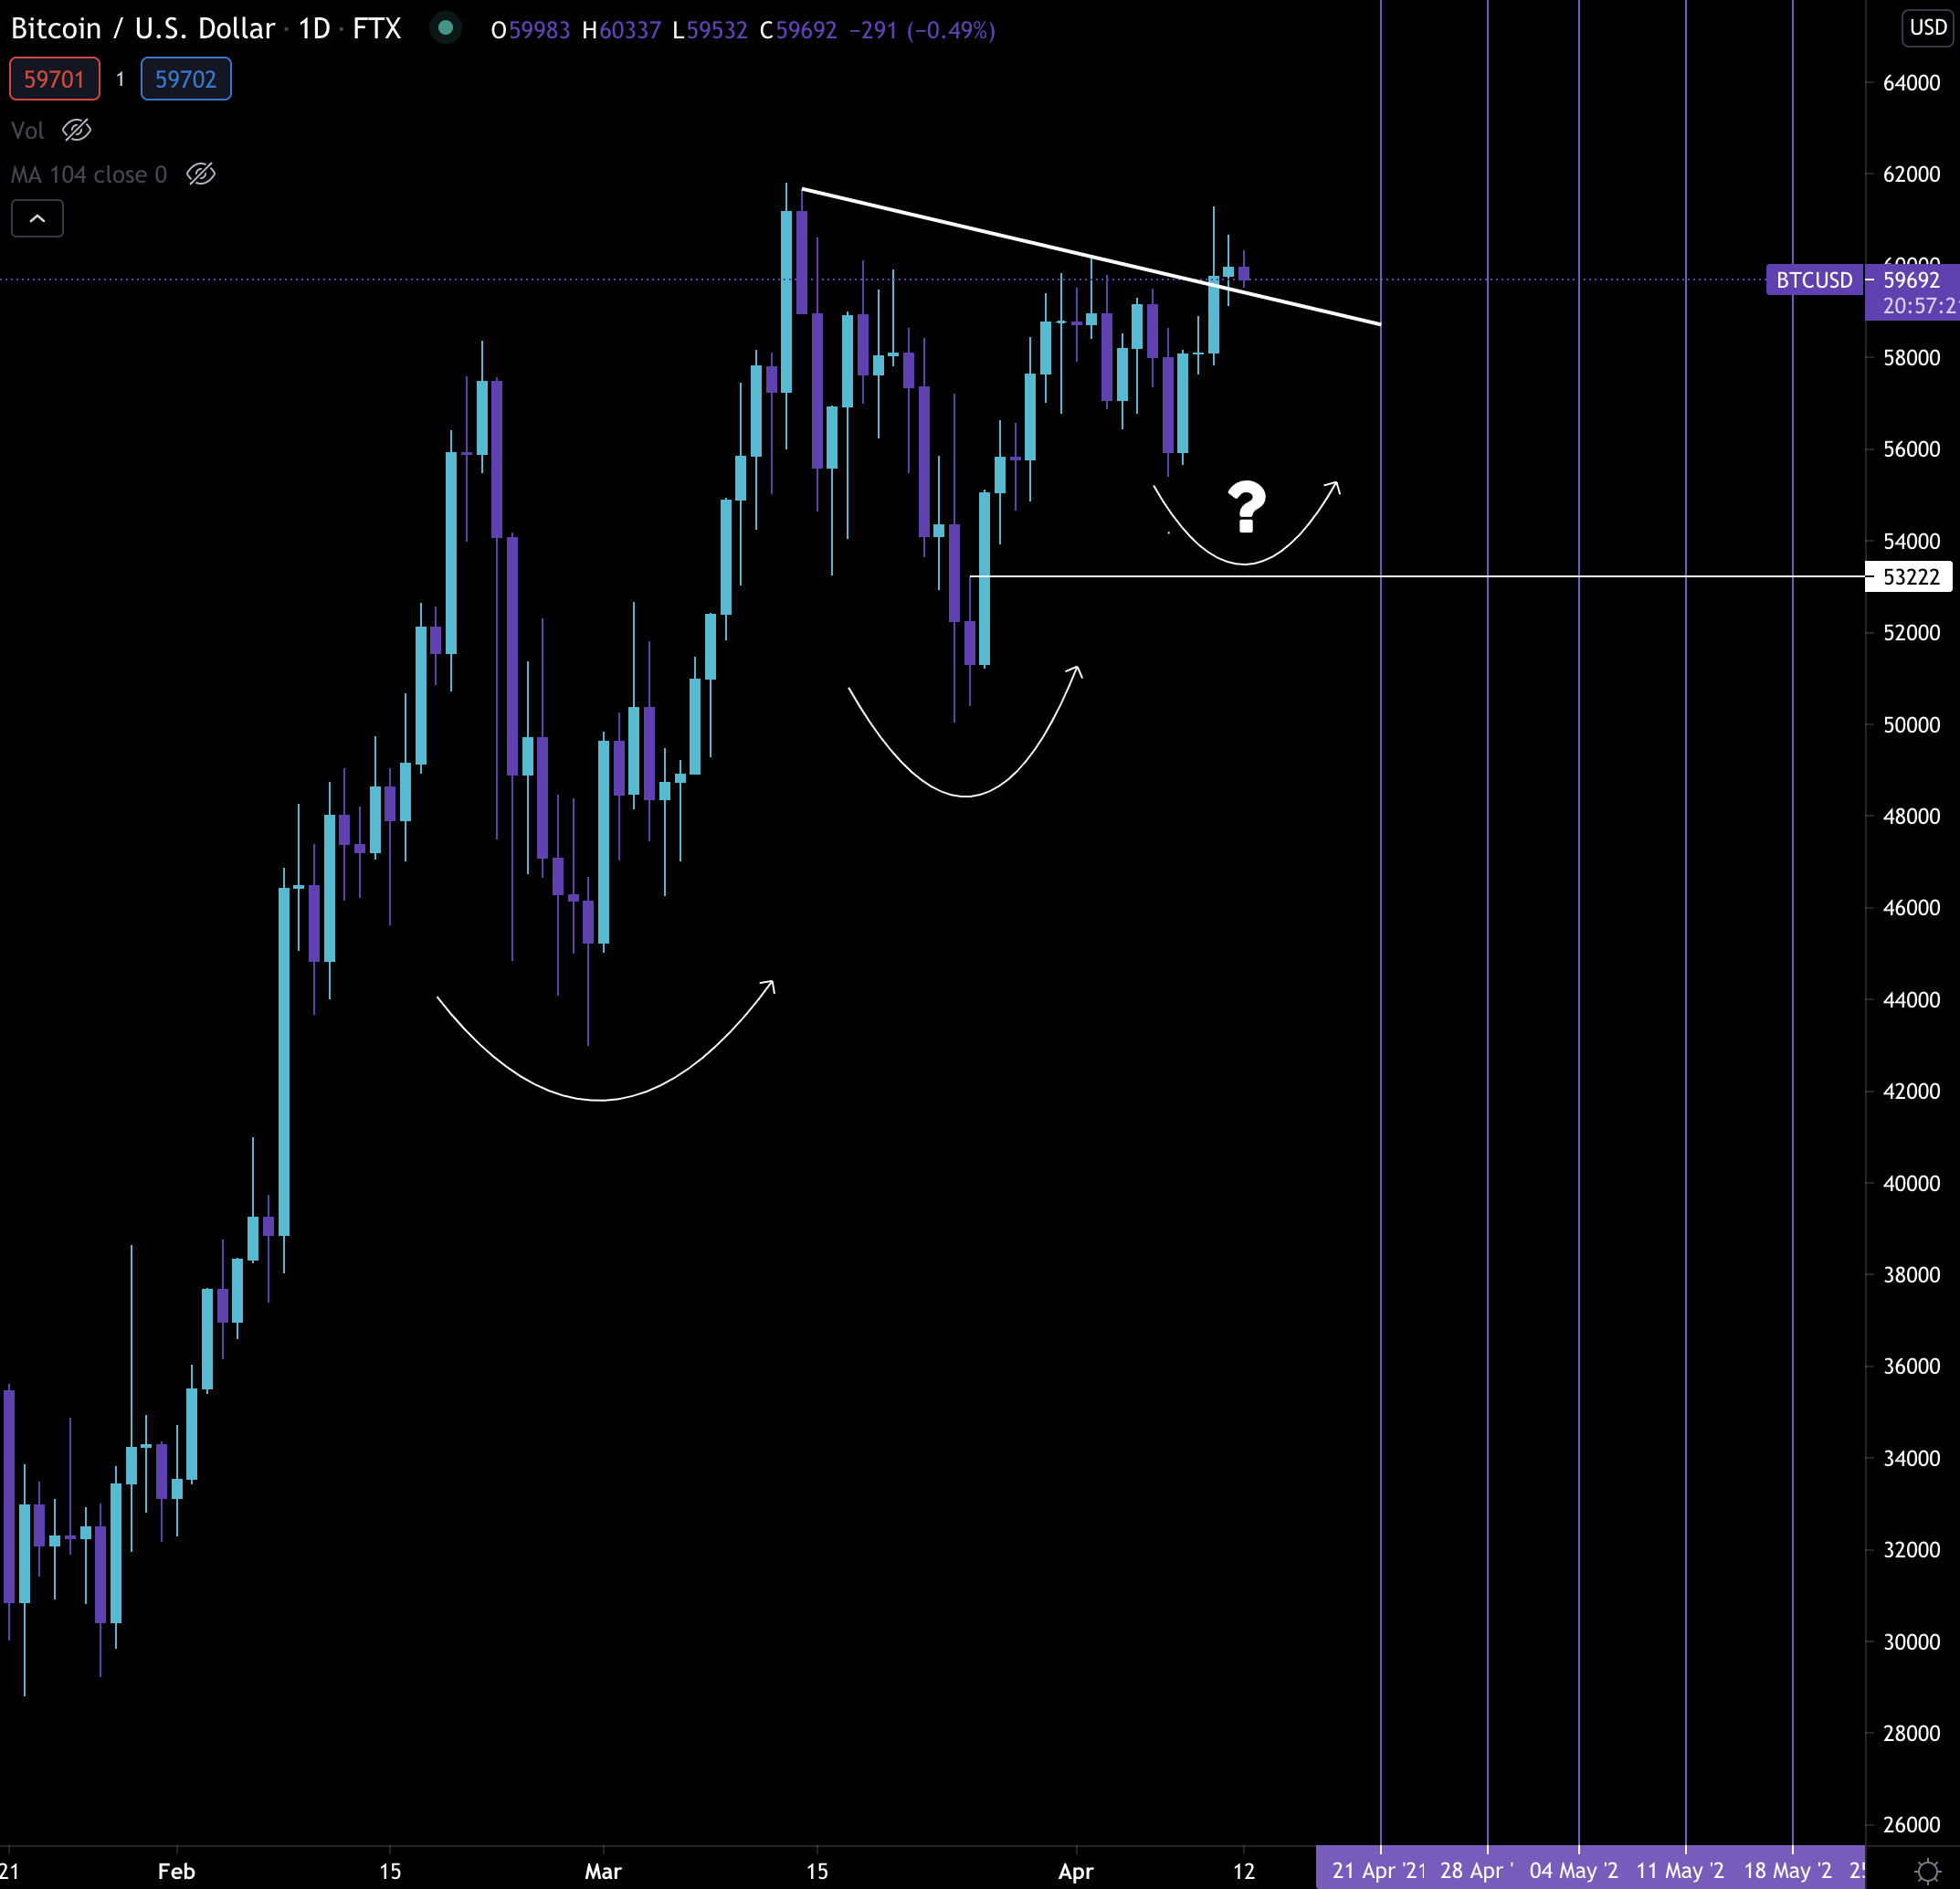
Task: Click the Vol indicator label
Action: (x=28, y=131)
